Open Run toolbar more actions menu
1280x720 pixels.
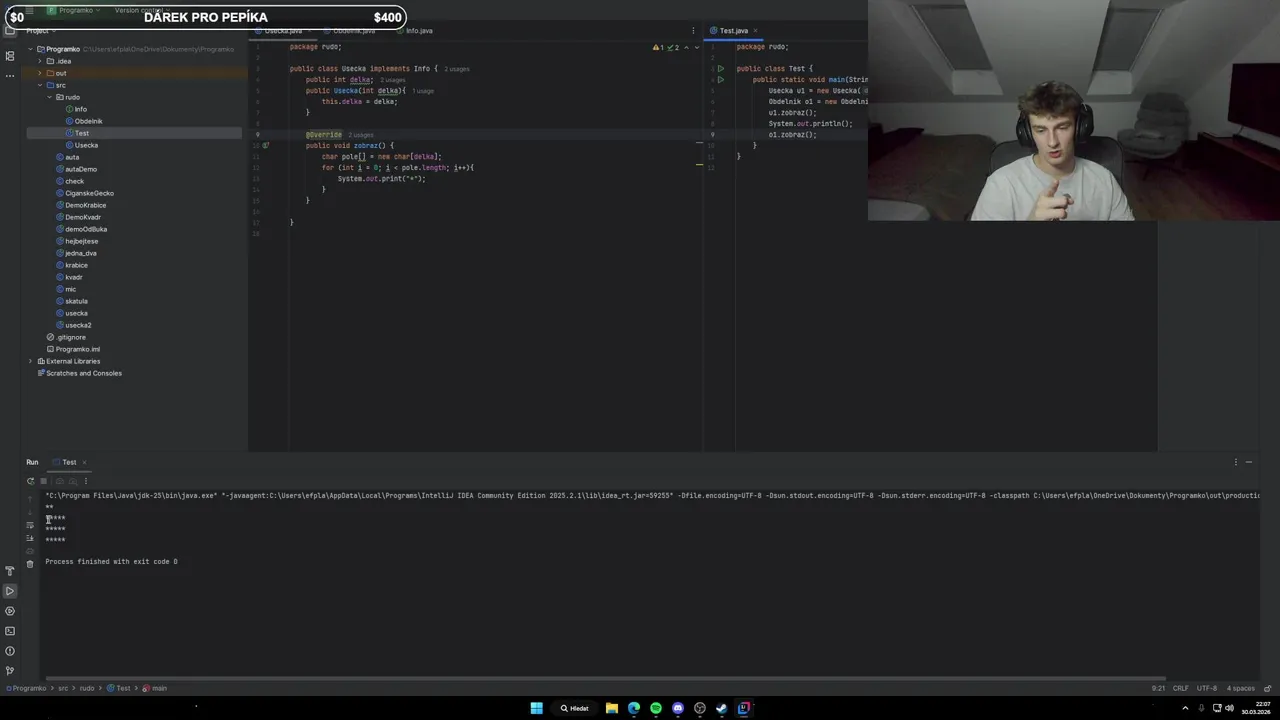coord(86,481)
